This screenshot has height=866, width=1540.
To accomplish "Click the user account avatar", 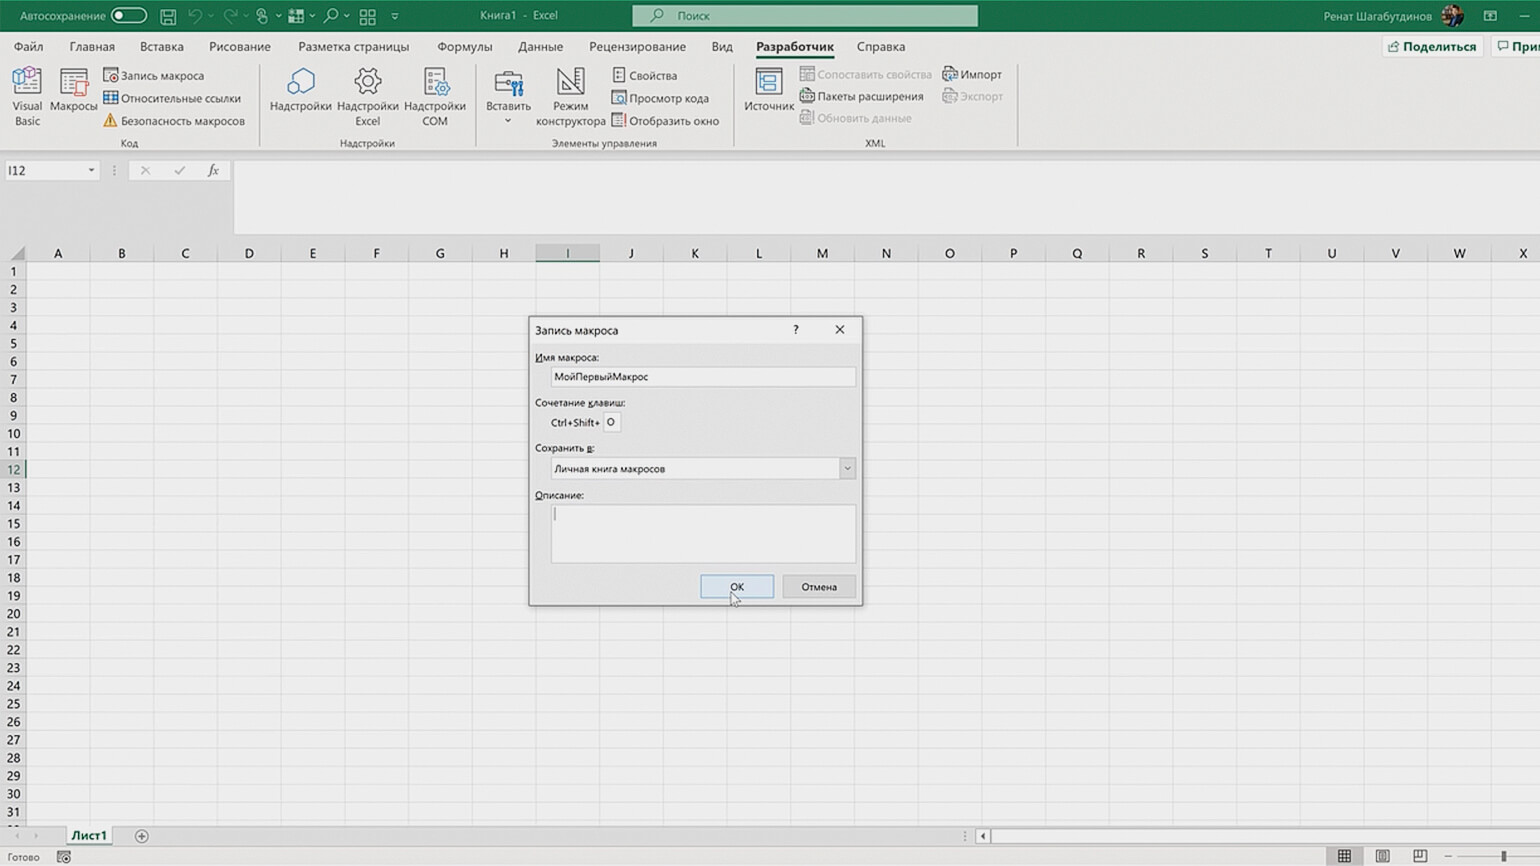I will 1453,16.
